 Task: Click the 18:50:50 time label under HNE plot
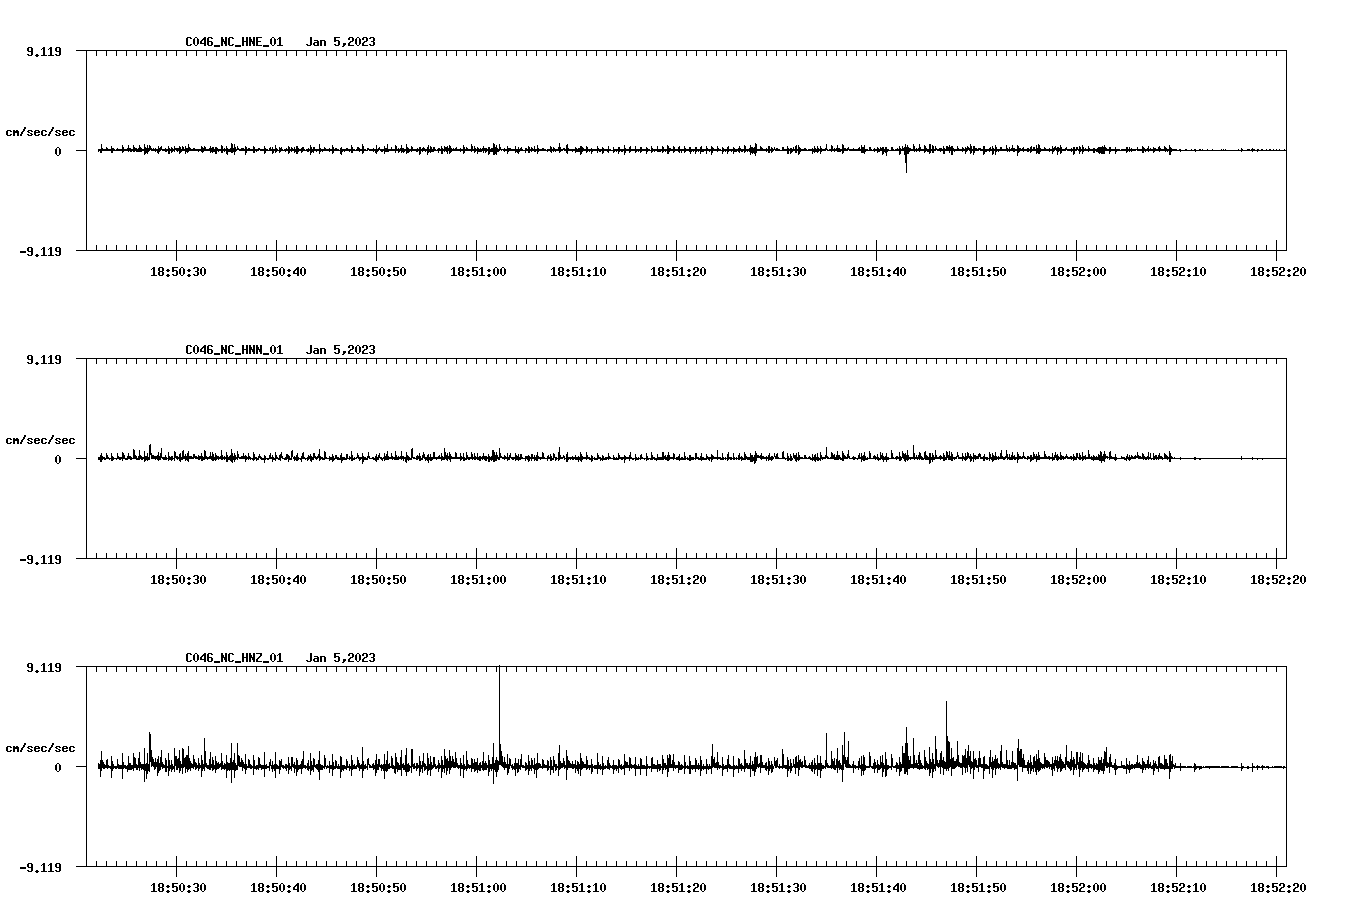tap(378, 271)
